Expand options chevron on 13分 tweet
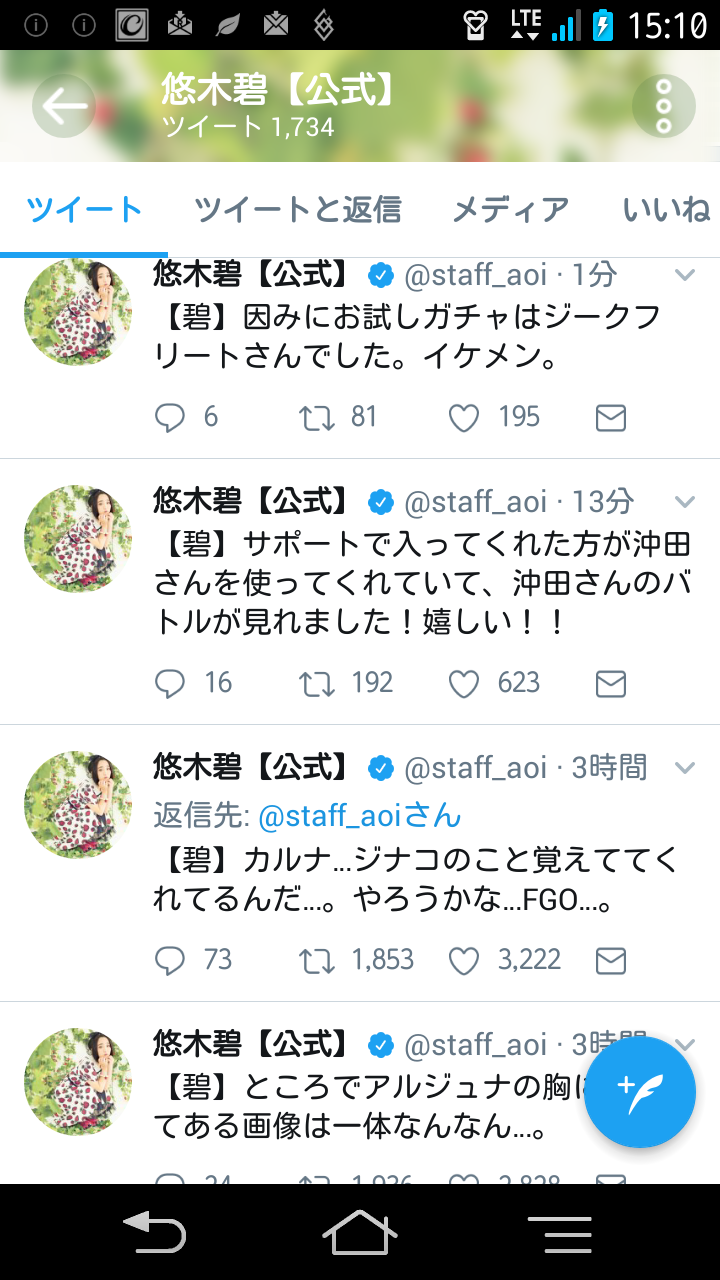This screenshot has width=720, height=1280. coord(685,501)
